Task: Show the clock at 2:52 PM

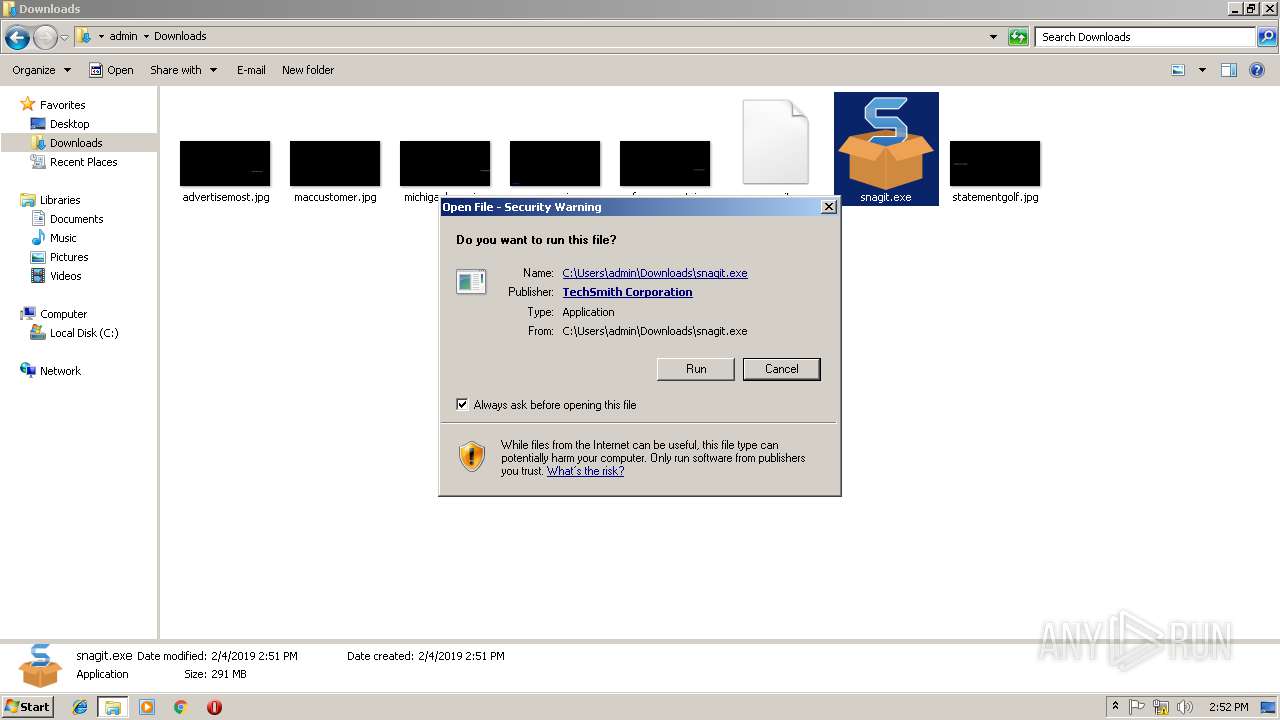Action: [x=1228, y=707]
